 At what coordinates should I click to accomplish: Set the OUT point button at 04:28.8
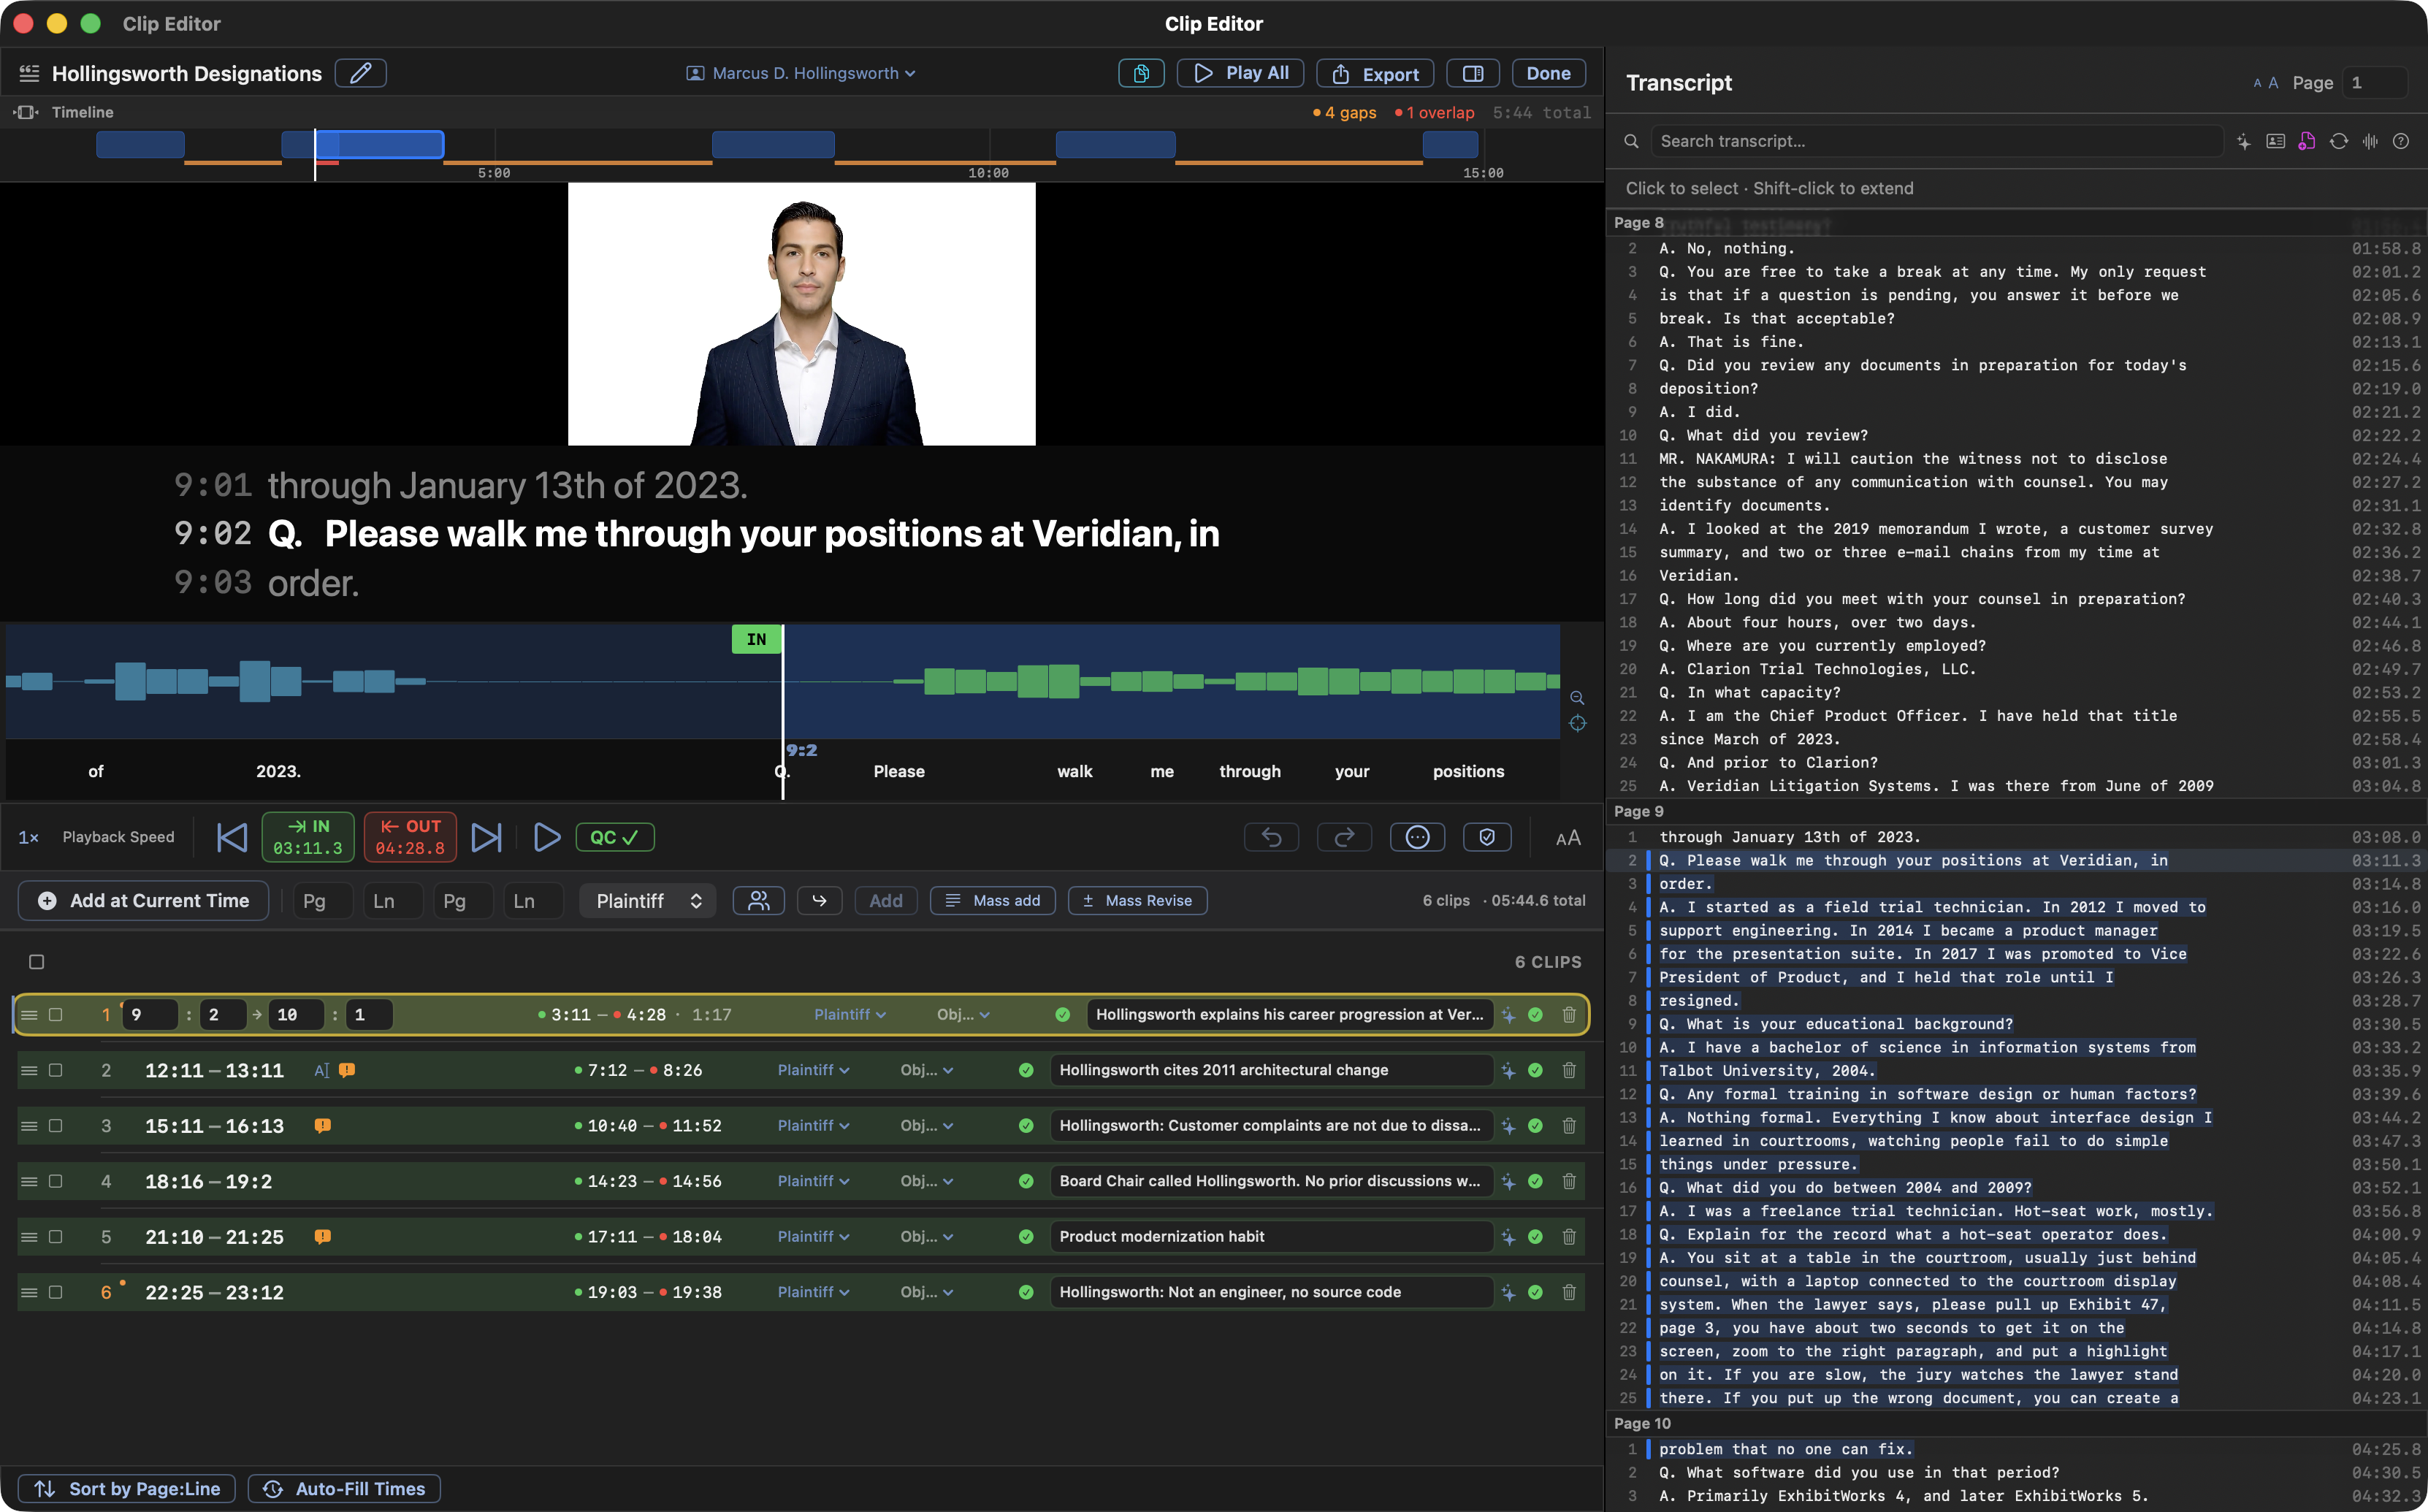click(x=410, y=837)
